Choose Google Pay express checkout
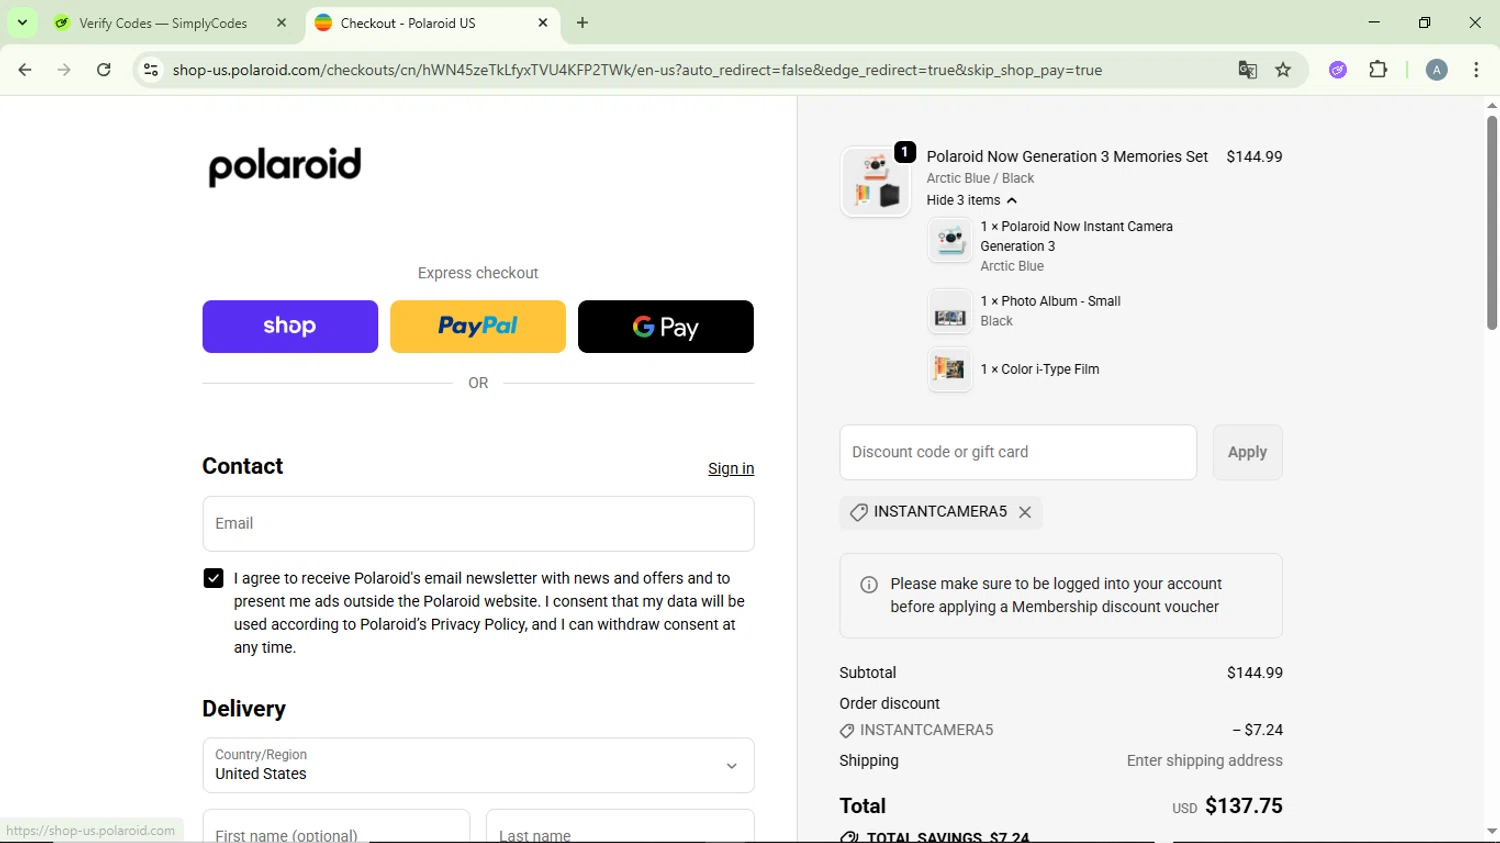The width and height of the screenshot is (1500, 843). 666,326
